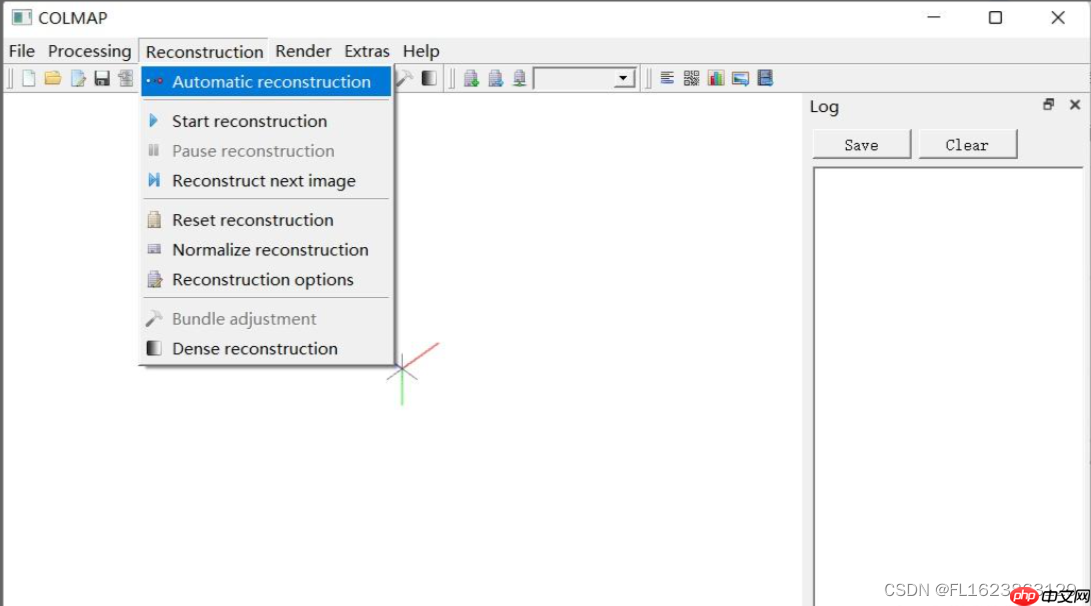
Task: Click the Show match matrix icon
Action: click(692, 78)
